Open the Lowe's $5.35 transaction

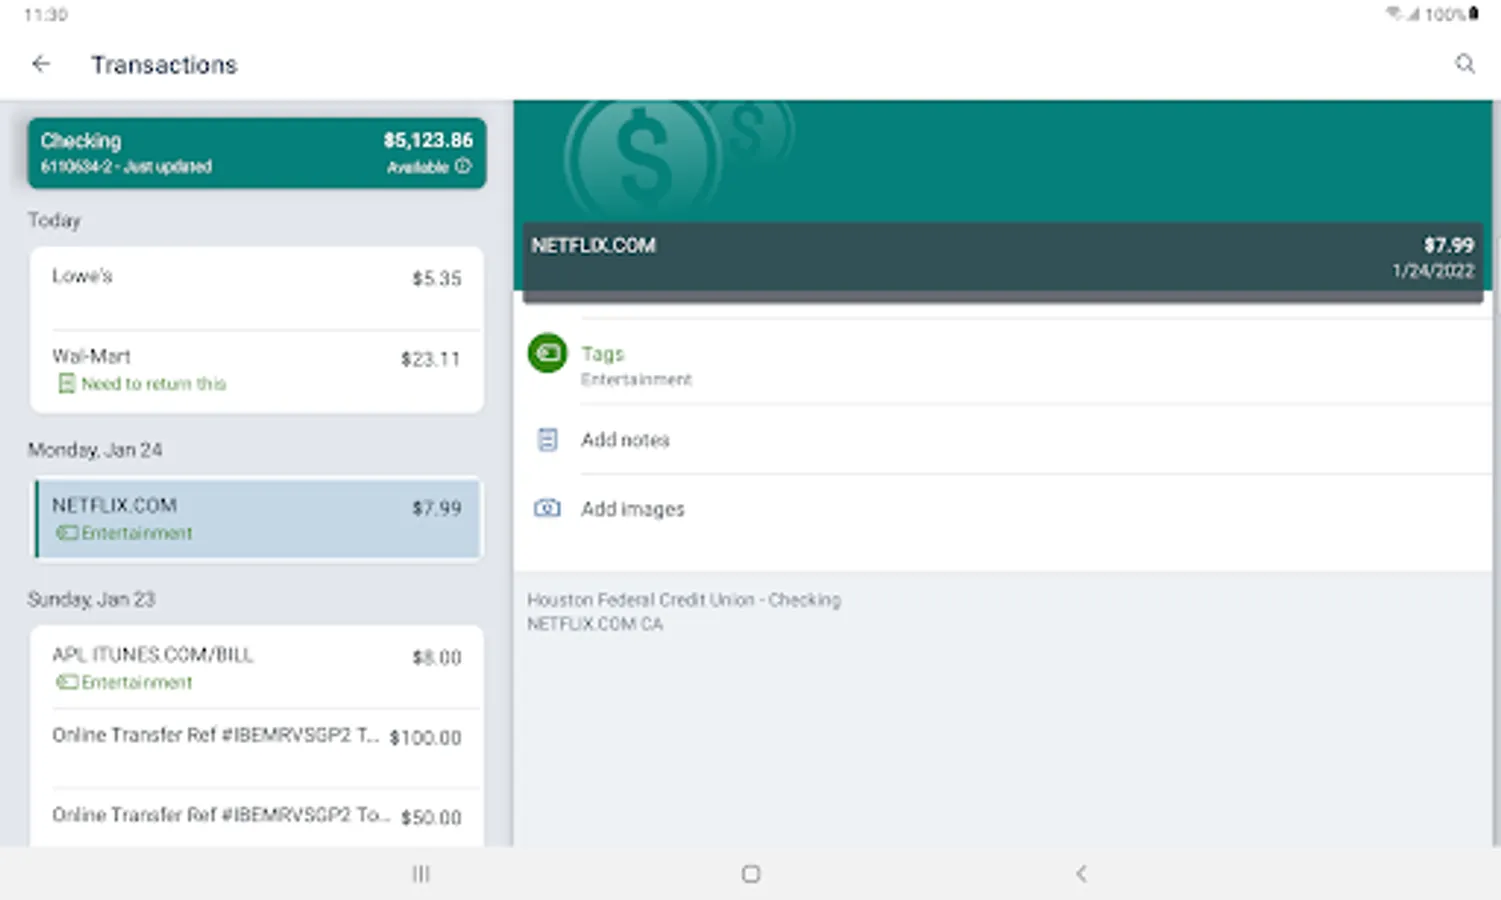pyautogui.click(x=257, y=288)
